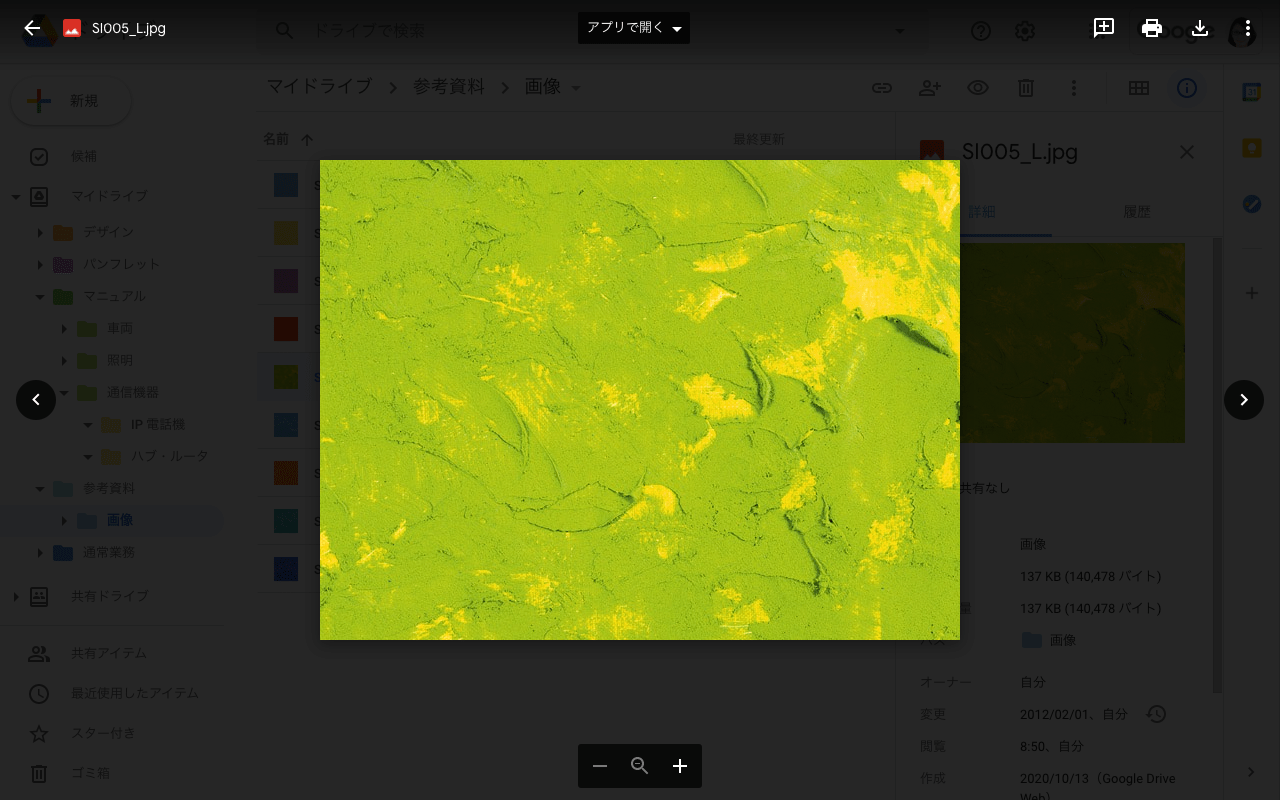
Task: Collapse side panel with chevron
Action: [1252, 772]
